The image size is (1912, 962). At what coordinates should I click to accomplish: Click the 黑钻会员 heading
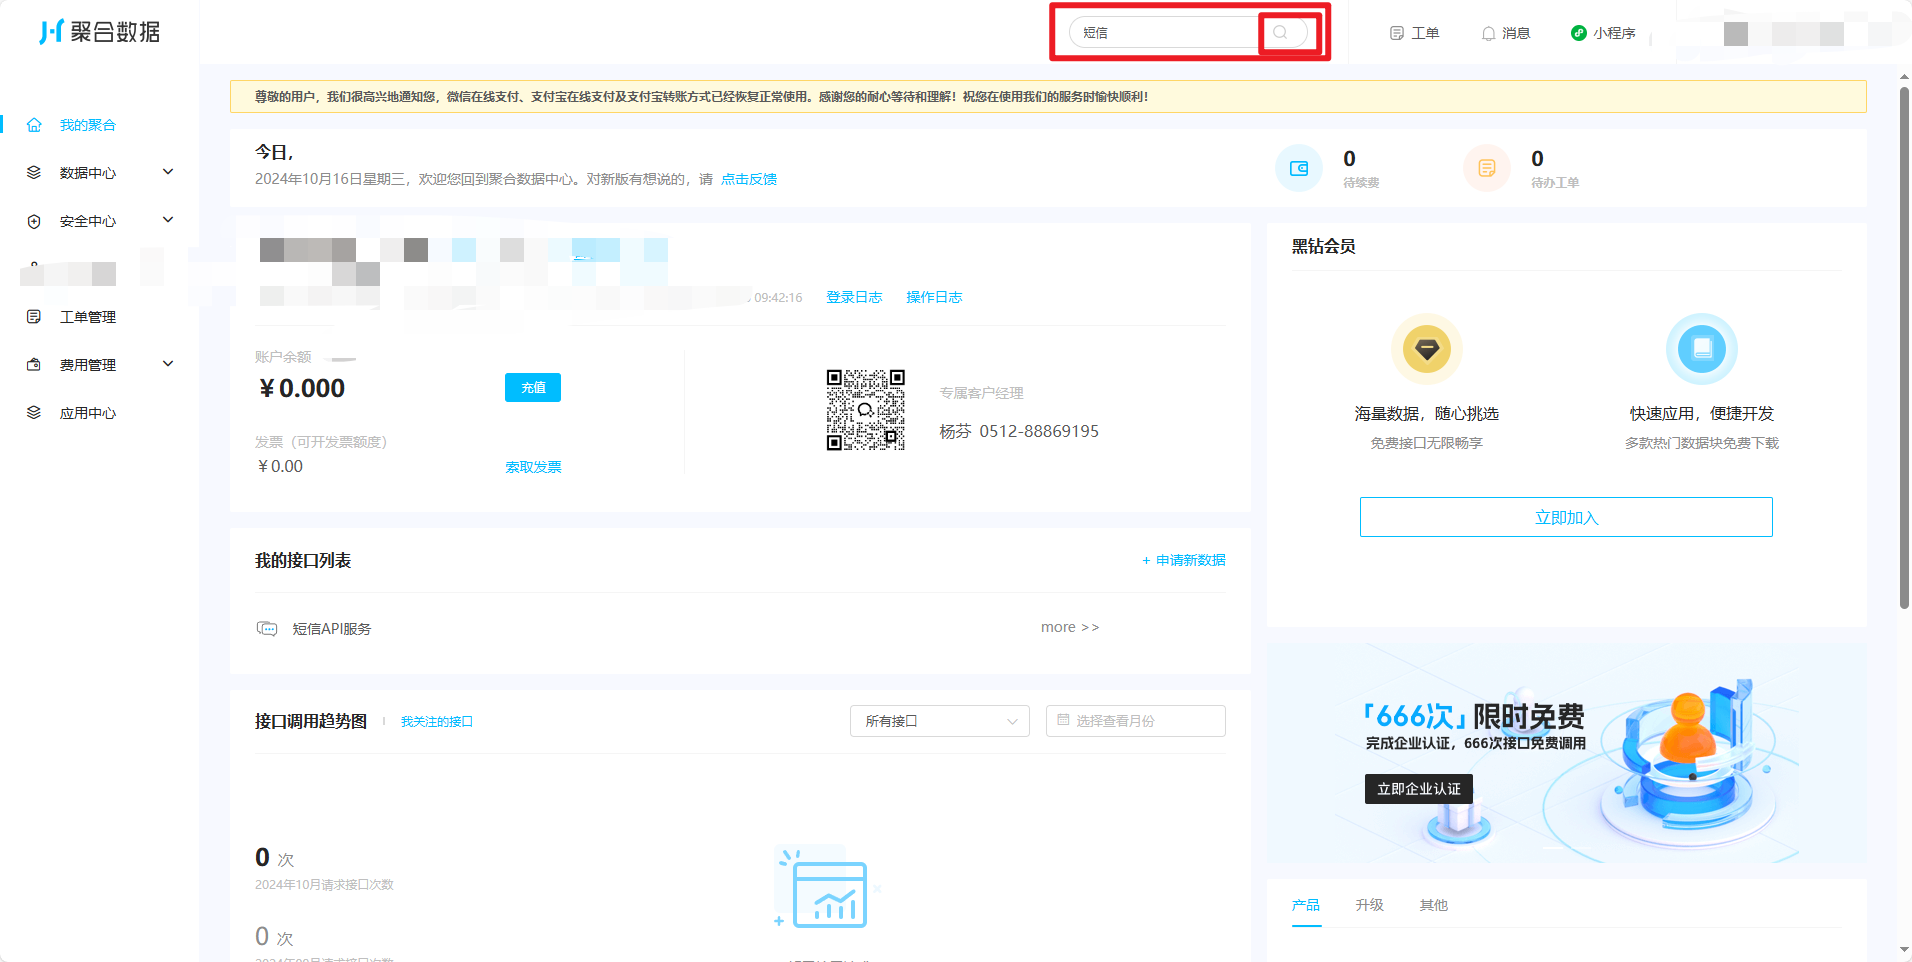1323,246
